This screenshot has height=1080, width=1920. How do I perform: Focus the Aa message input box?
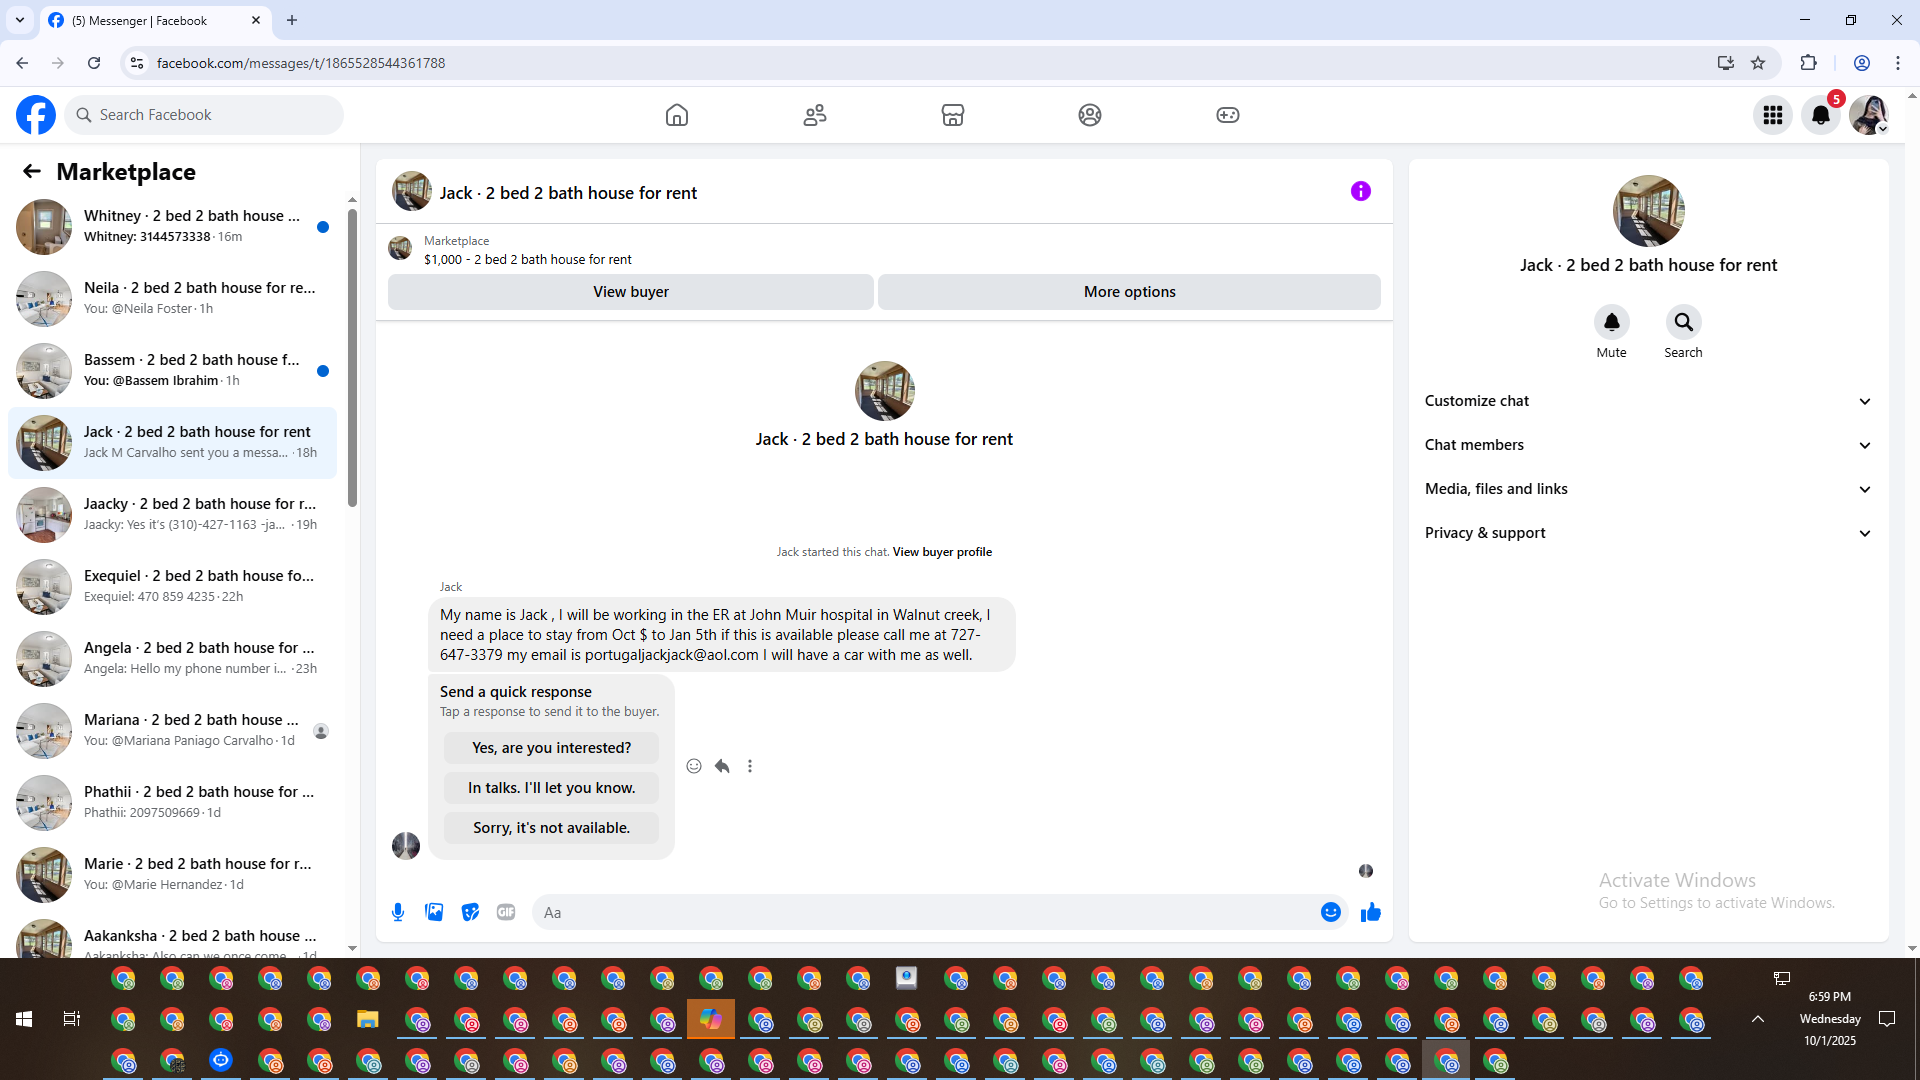point(926,912)
